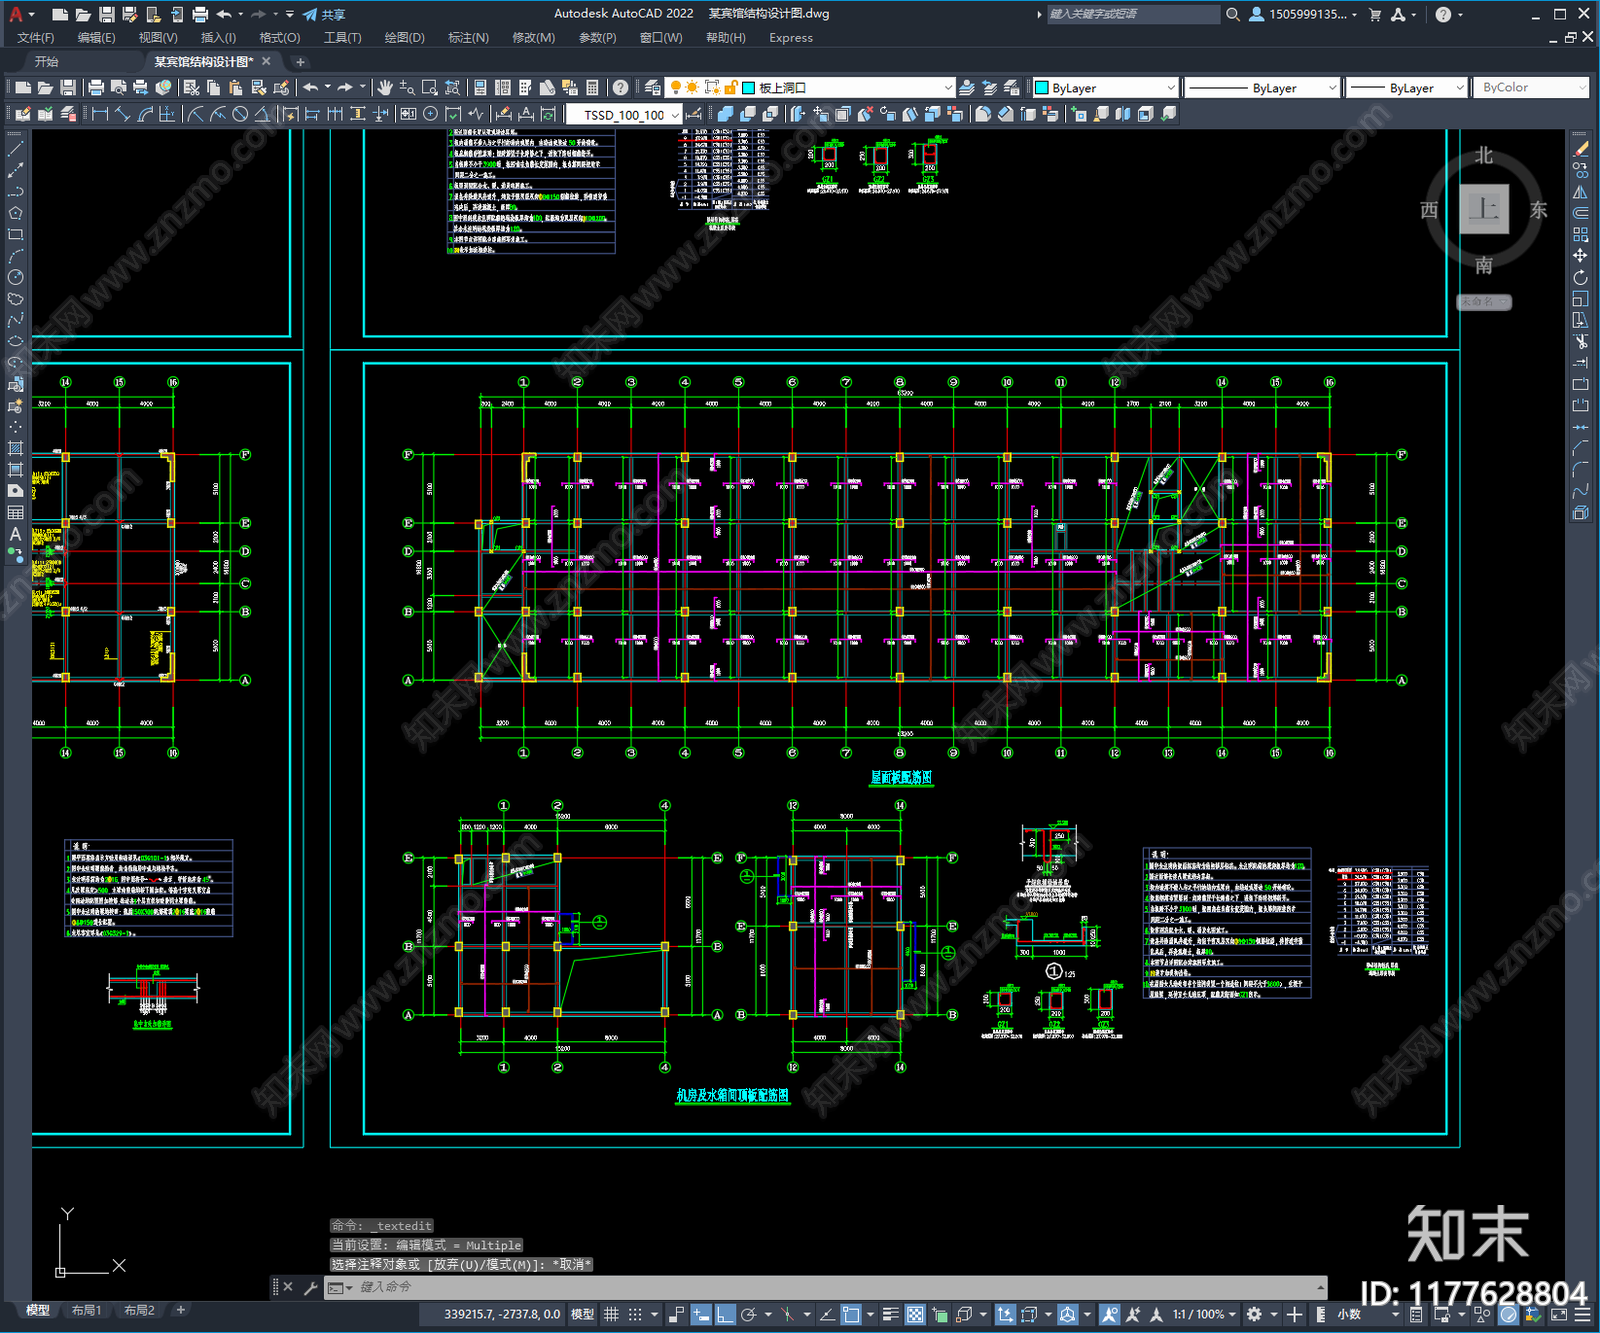Viewport: 1600px width, 1333px height.
Task: Open the QuickCalc calculator icon
Action: click(592, 88)
